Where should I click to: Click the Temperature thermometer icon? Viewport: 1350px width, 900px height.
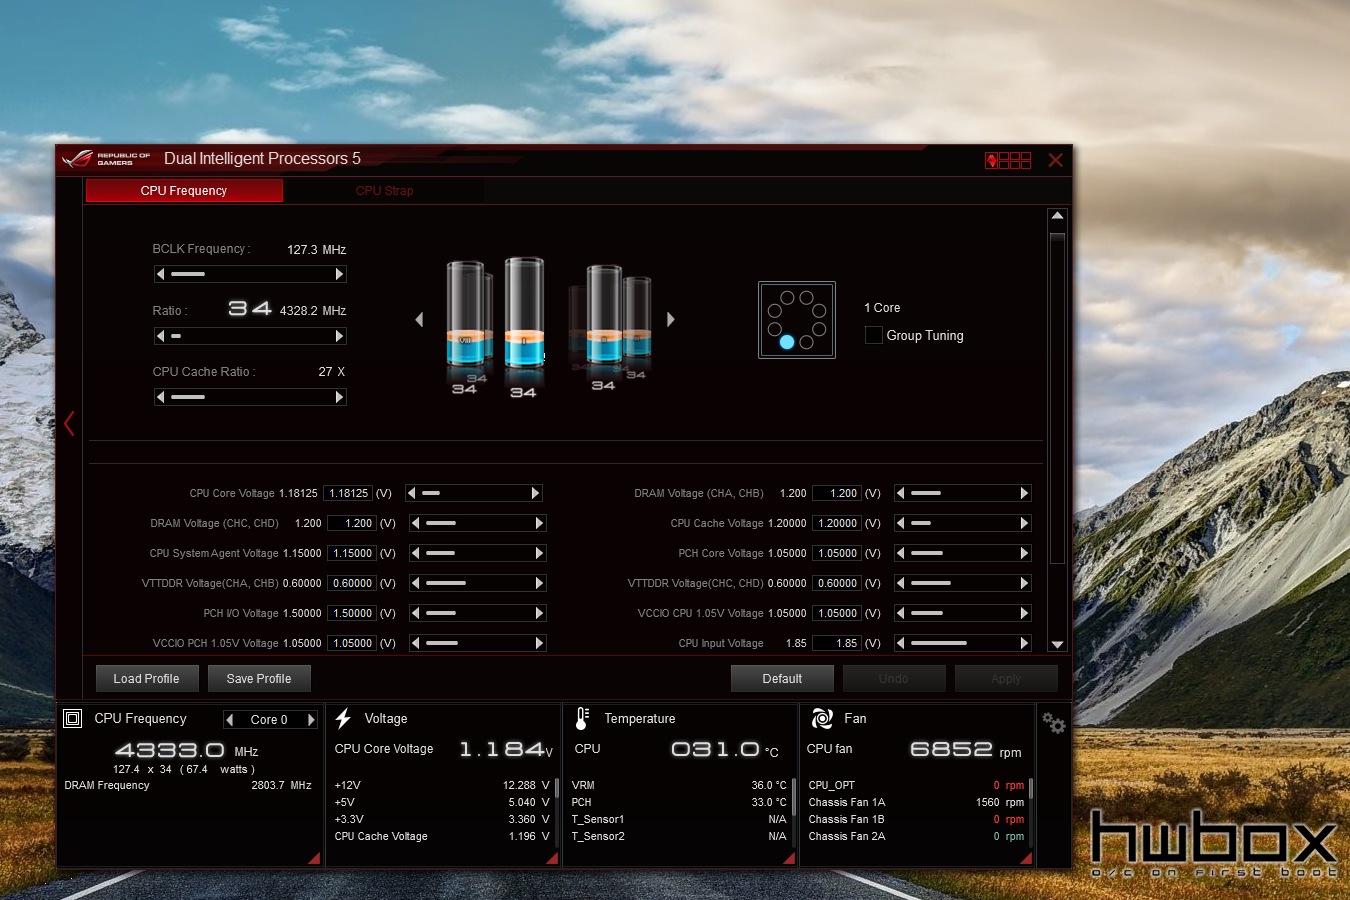click(x=582, y=718)
